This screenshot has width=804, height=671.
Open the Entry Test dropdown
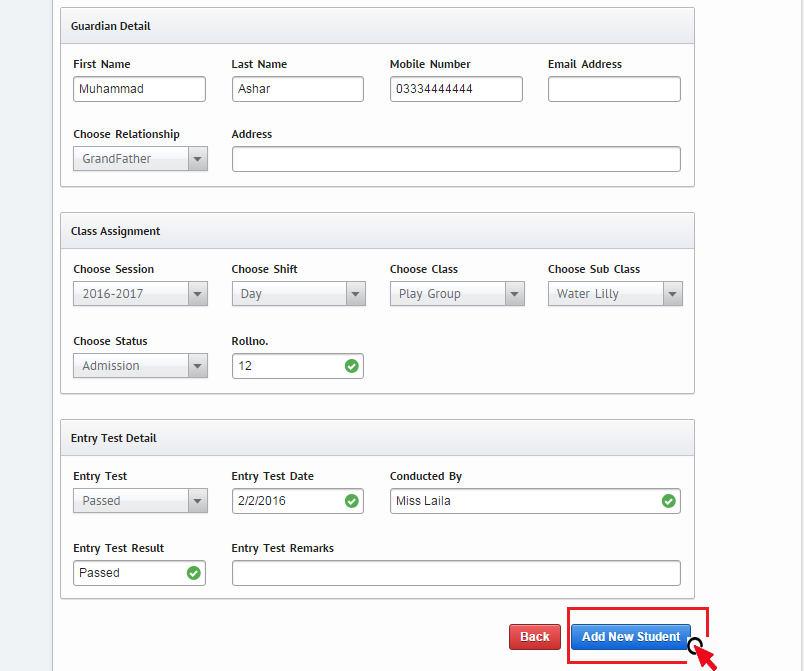point(140,501)
